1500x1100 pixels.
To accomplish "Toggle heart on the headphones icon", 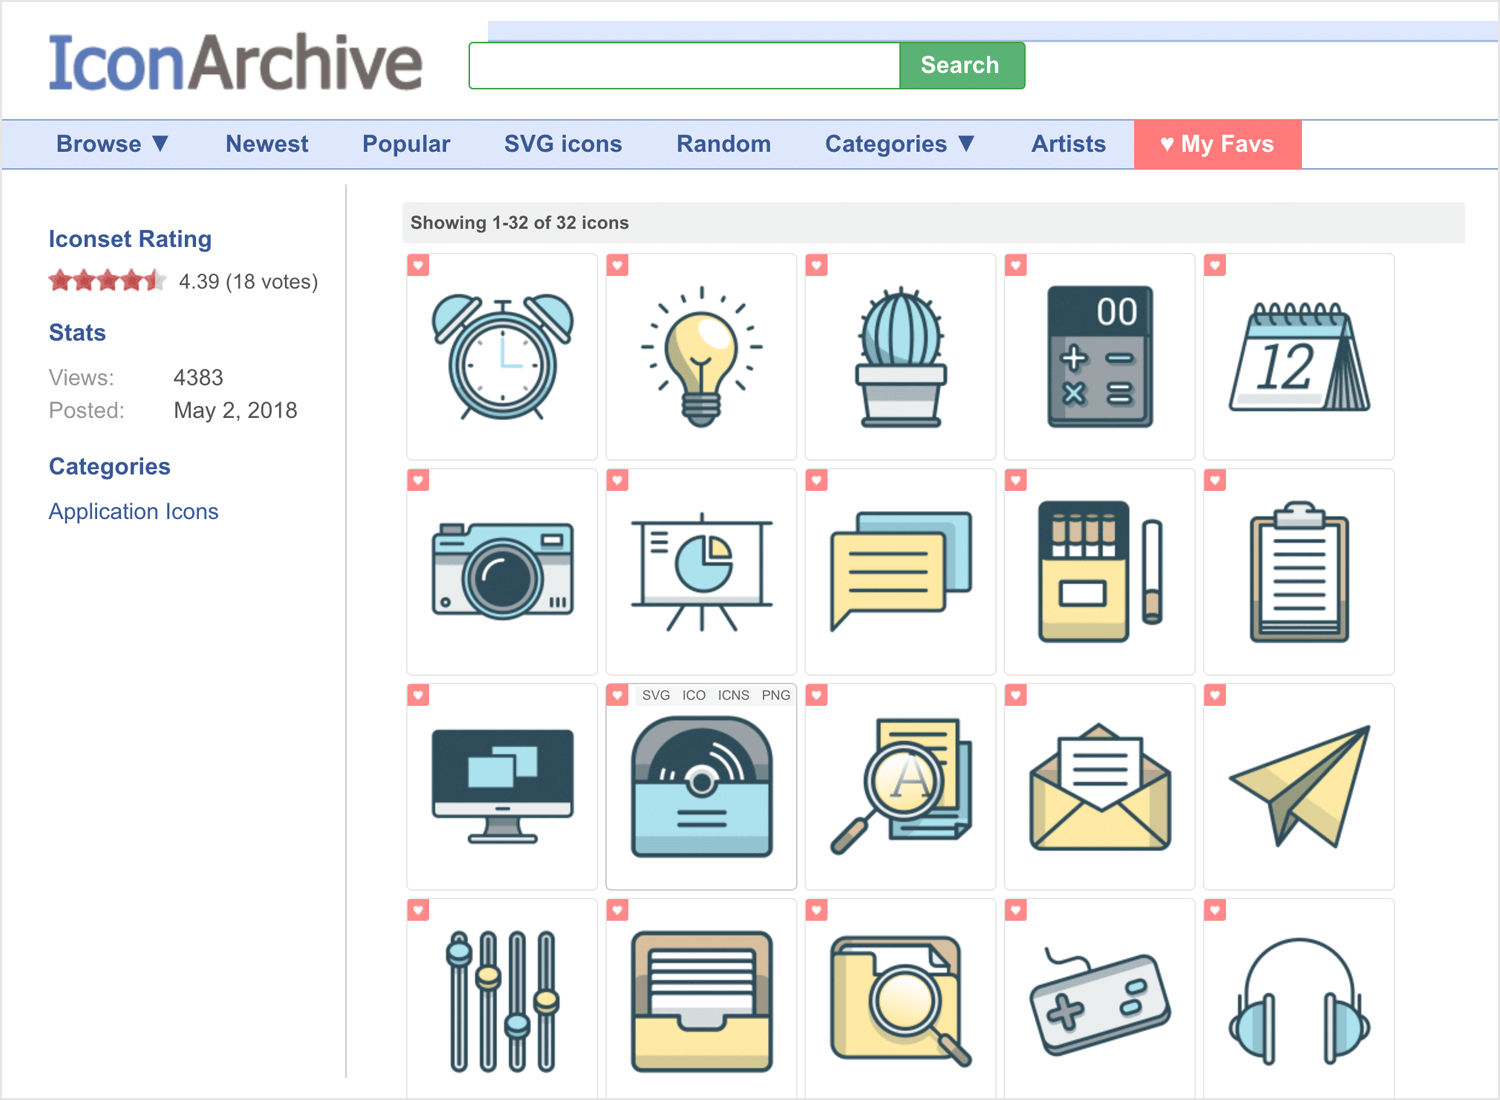I will [x=1214, y=910].
